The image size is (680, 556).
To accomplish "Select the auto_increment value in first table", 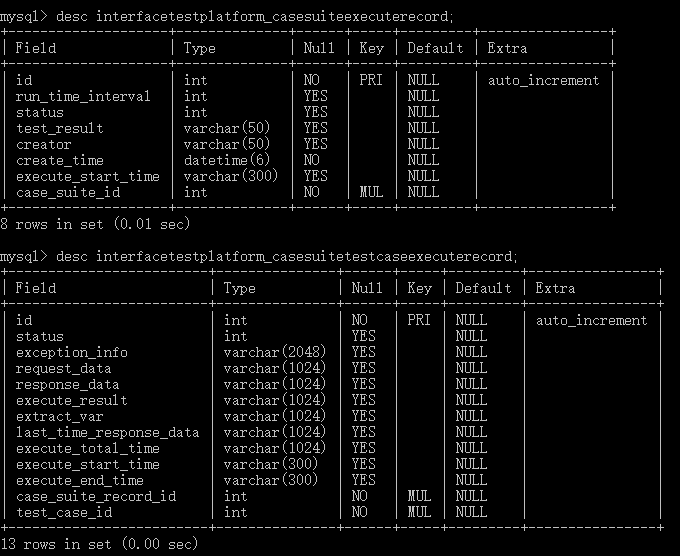I will coord(543,81).
